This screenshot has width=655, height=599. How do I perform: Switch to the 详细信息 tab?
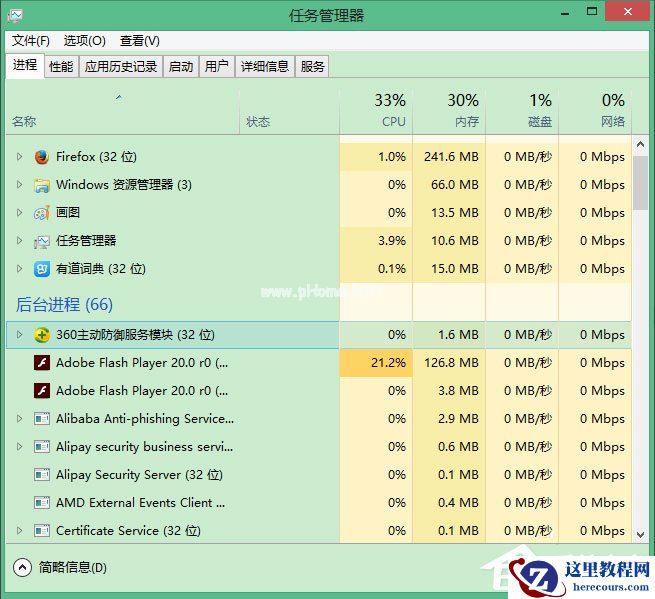265,66
